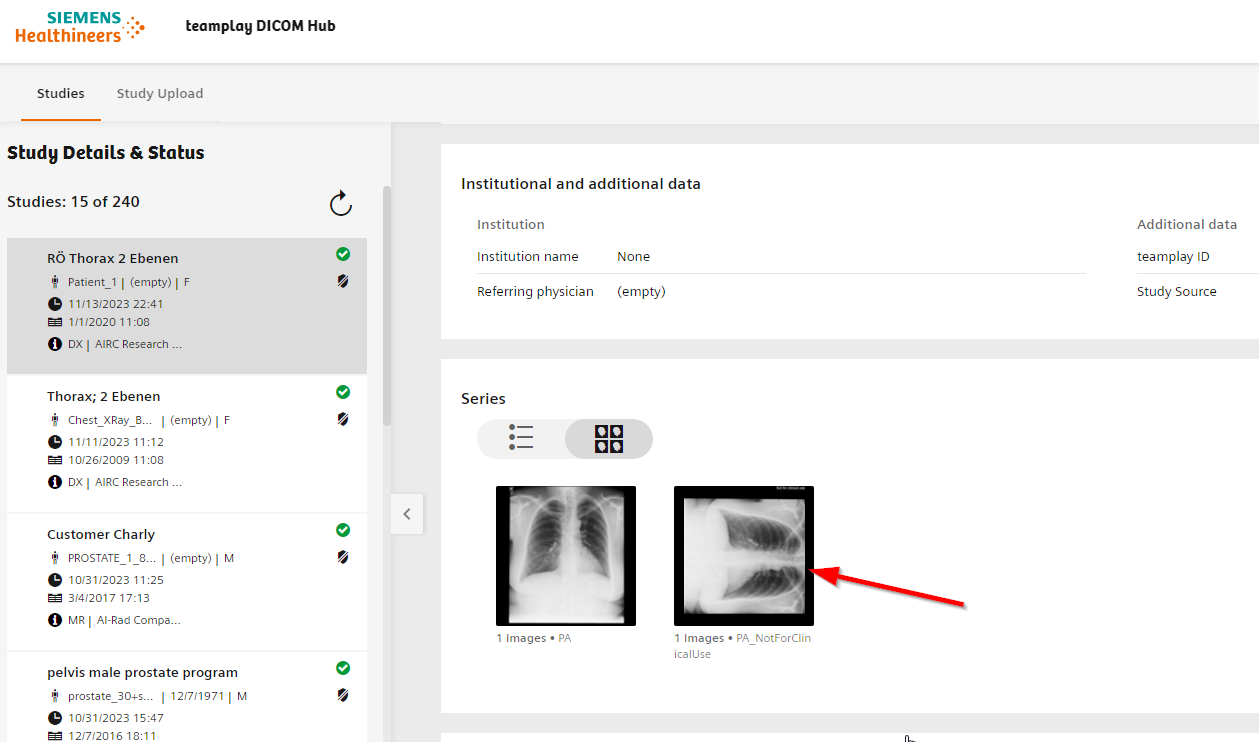Click the PA_NotForClinicalUse series link
1259x742 pixels.
pos(742,645)
